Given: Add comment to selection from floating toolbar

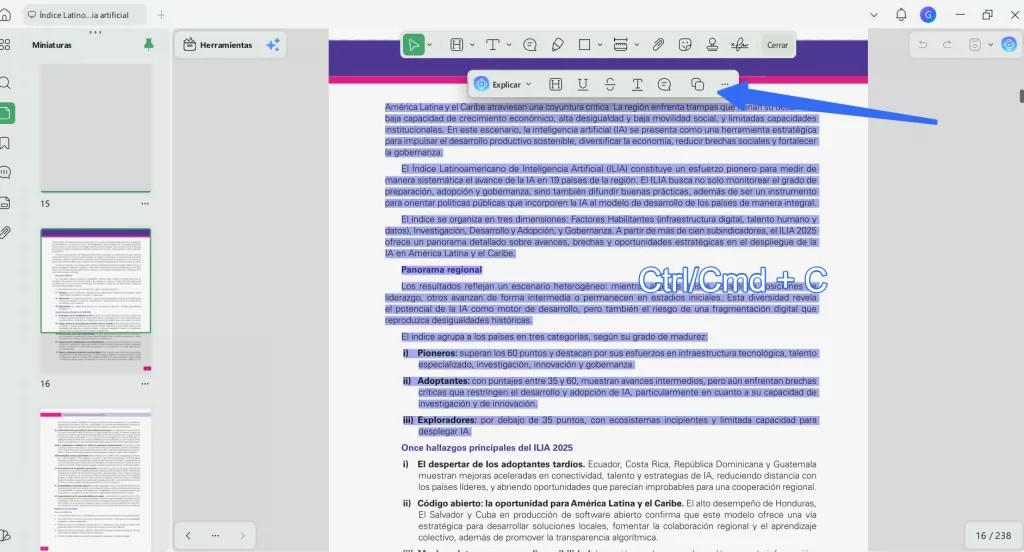Looking at the screenshot, I should click(664, 84).
